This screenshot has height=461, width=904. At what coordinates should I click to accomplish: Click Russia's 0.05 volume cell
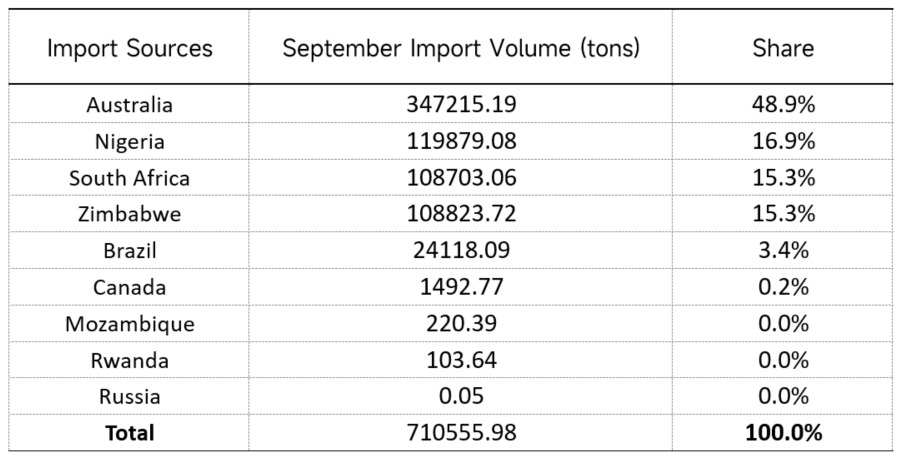point(461,396)
